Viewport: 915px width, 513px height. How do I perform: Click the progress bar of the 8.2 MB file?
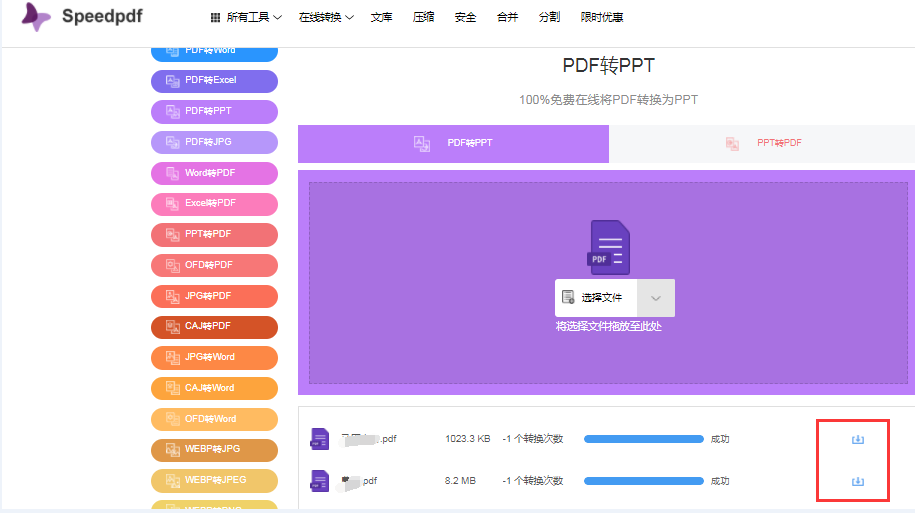point(643,481)
